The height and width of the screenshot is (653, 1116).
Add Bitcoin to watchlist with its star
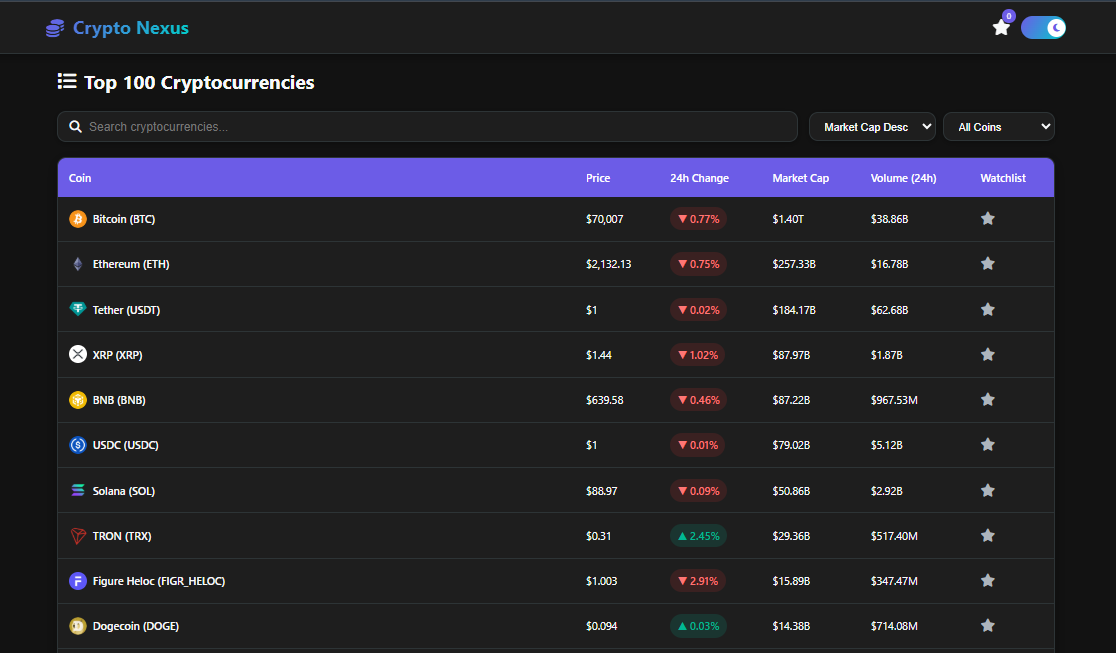coord(988,218)
